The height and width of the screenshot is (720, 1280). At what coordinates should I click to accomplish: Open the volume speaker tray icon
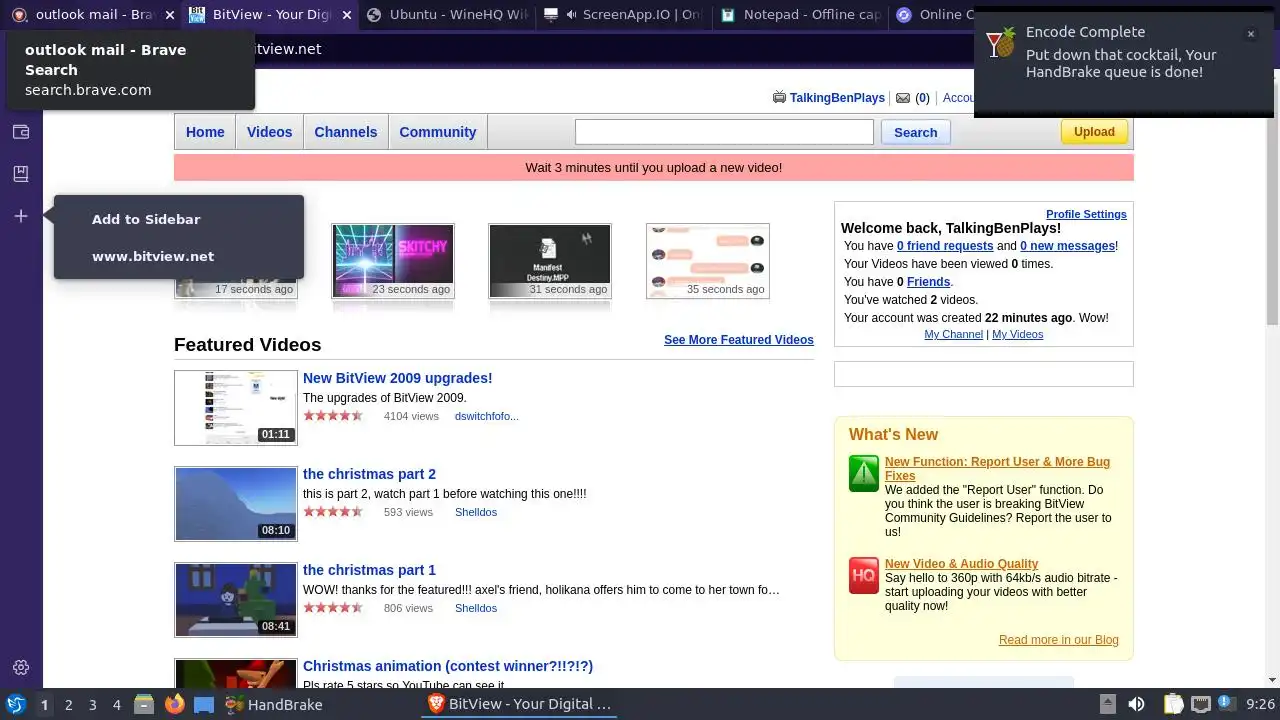pyautogui.click(x=1136, y=705)
